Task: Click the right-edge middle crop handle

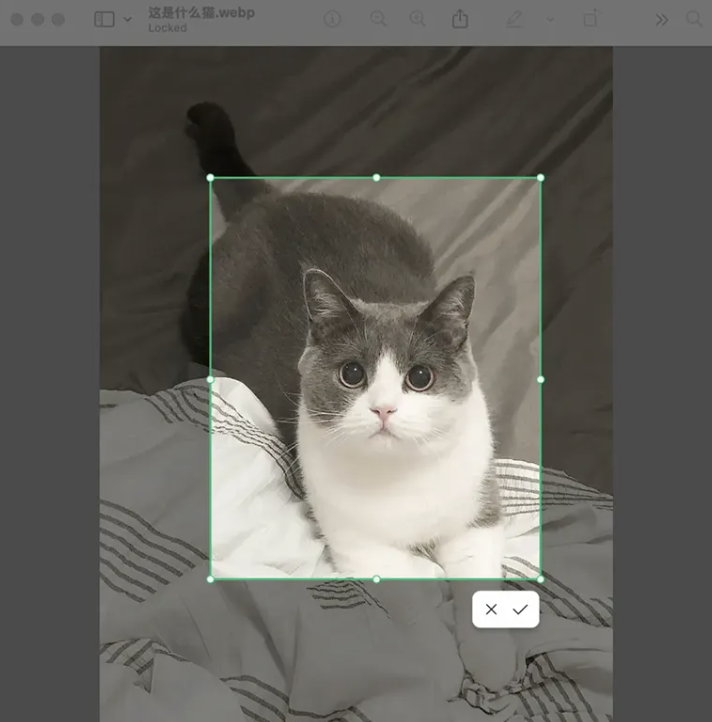Action: point(541,379)
